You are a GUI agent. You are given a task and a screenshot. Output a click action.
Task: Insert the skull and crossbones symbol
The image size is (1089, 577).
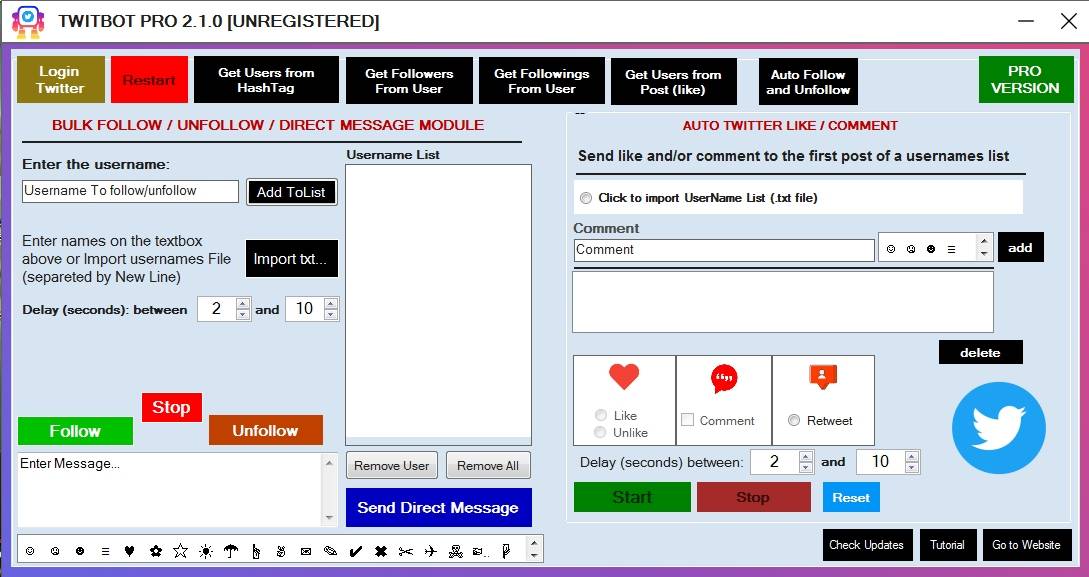[456, 551]
